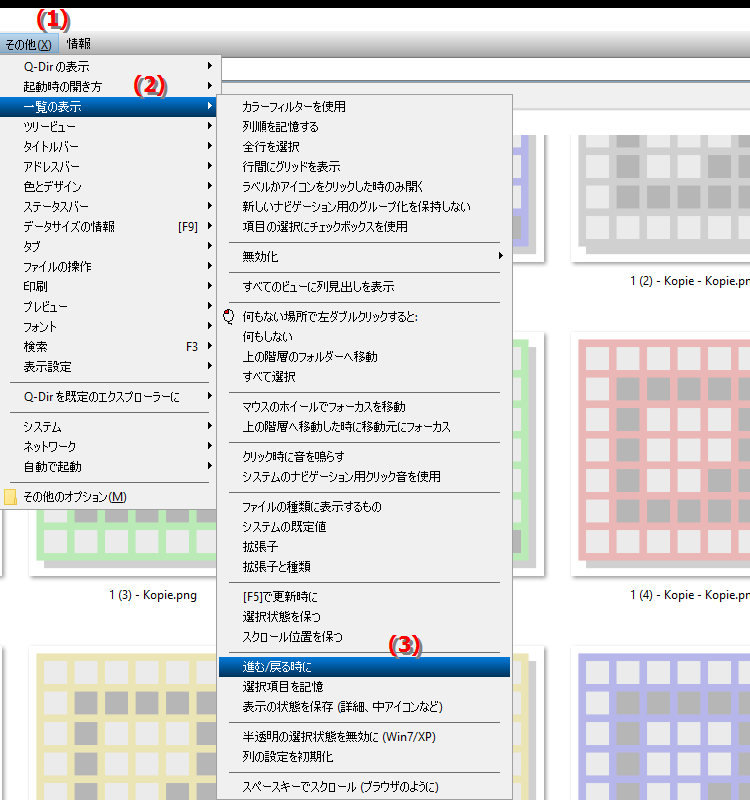Select the 何もしない option

click(364, 336)
